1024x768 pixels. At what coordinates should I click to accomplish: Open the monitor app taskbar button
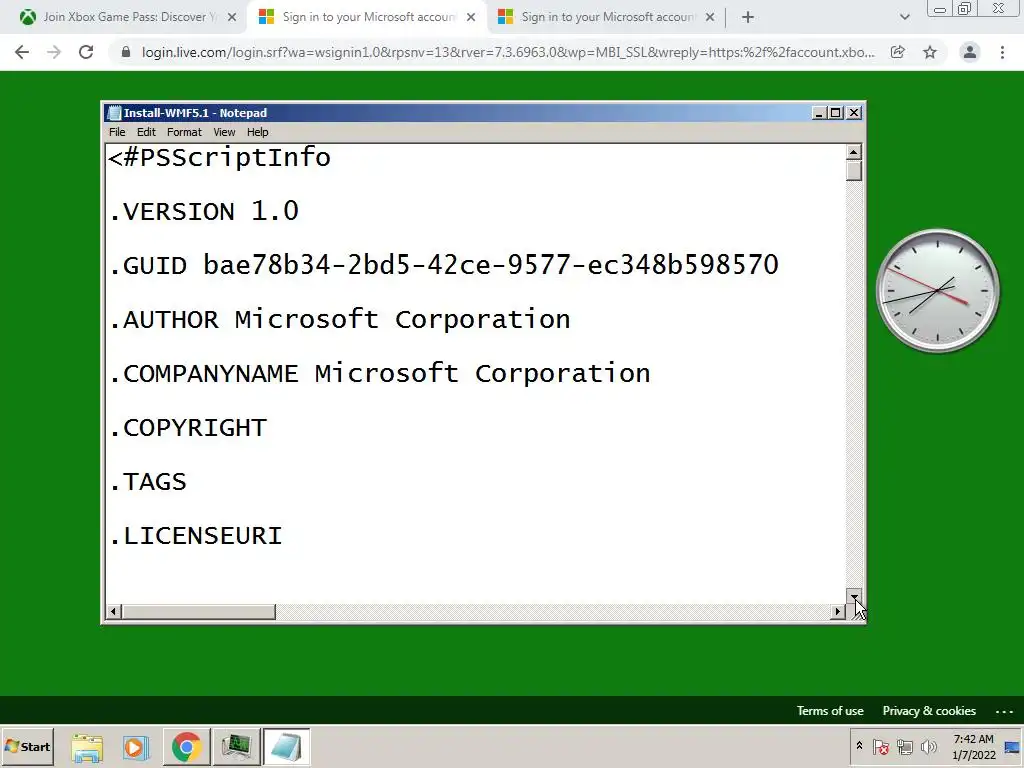pyautogui.click(x=236, y=747)
